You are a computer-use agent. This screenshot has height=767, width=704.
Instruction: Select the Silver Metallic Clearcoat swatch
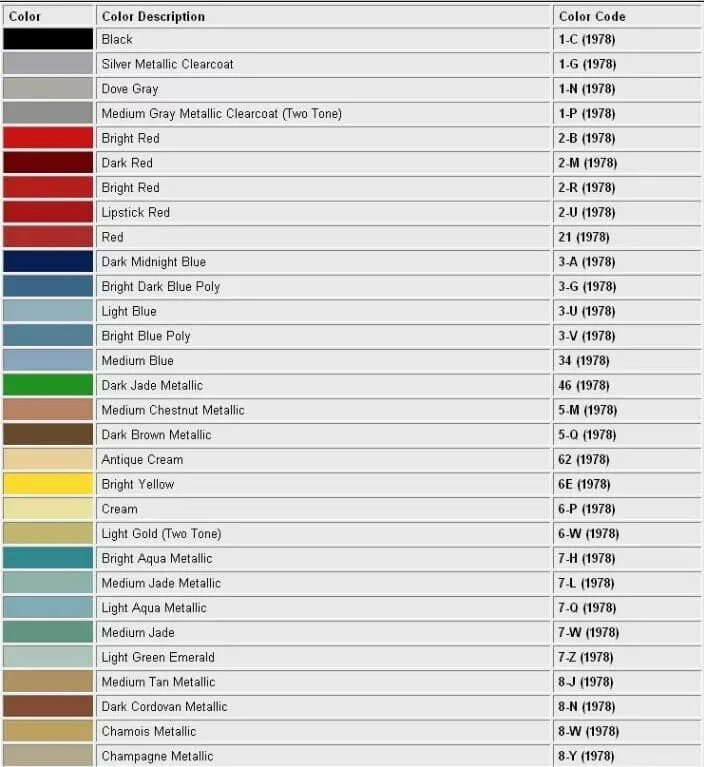(x=48, y=64)
